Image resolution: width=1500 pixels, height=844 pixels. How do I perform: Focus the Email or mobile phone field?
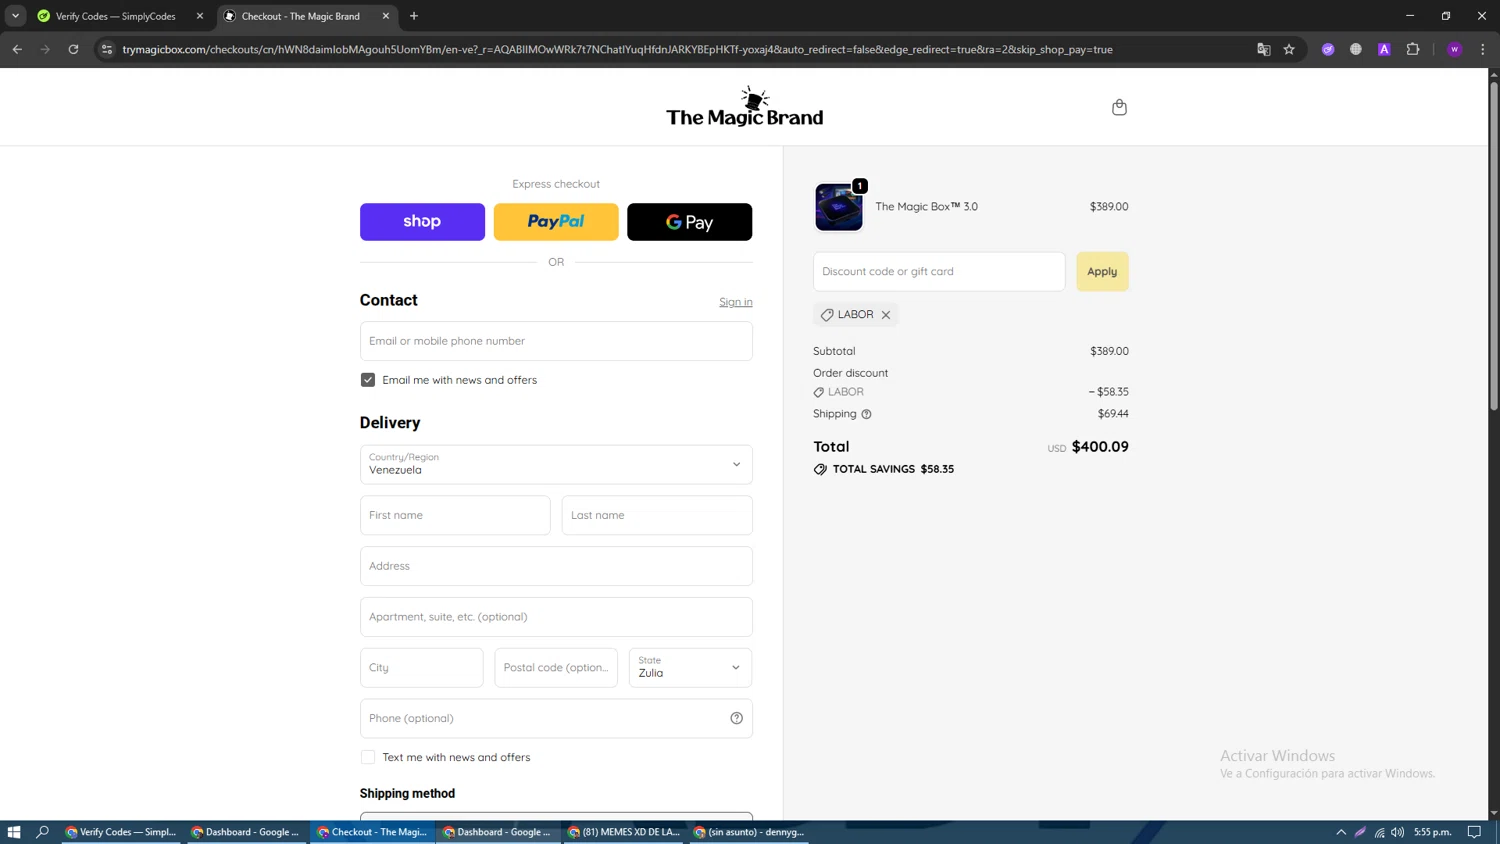click(x=556, y=341)
